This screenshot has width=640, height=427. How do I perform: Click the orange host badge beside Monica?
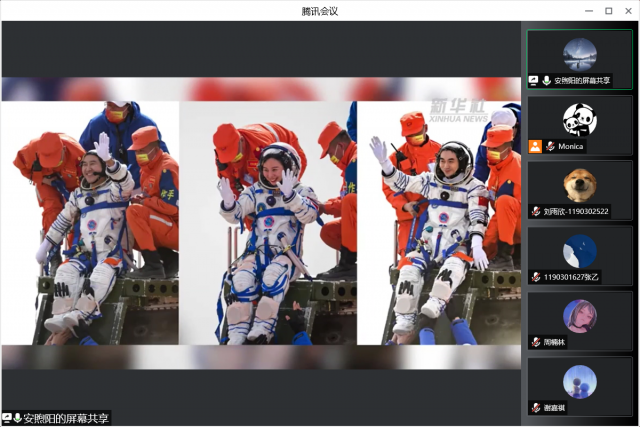(x=536, y=146)
